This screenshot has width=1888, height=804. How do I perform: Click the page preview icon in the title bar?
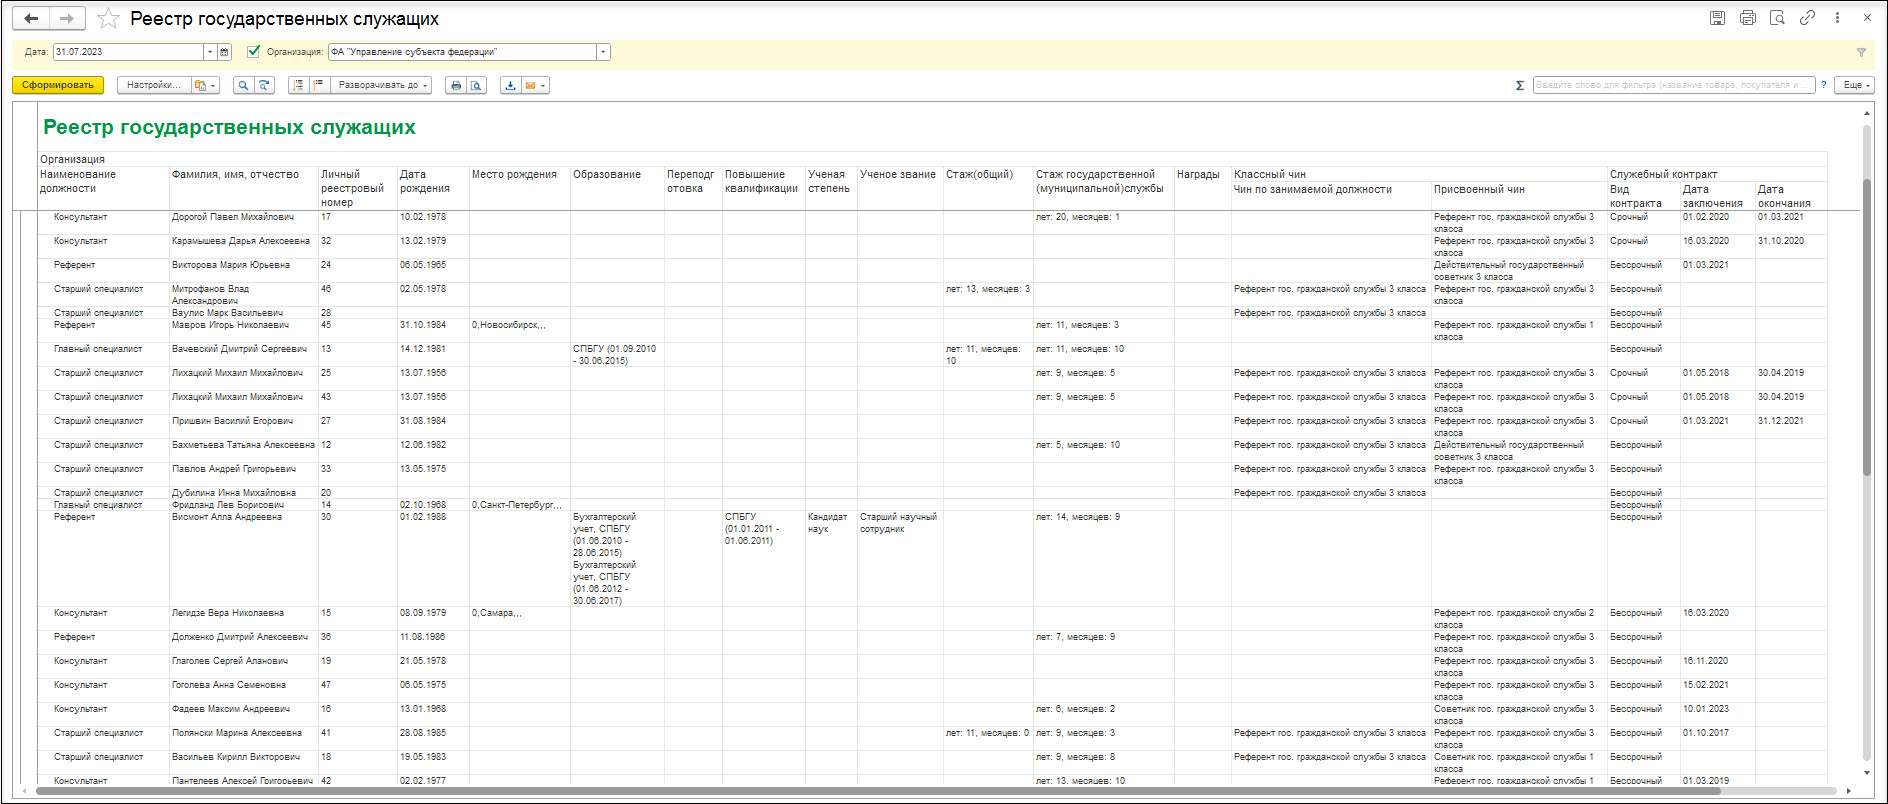point(1777,18)
